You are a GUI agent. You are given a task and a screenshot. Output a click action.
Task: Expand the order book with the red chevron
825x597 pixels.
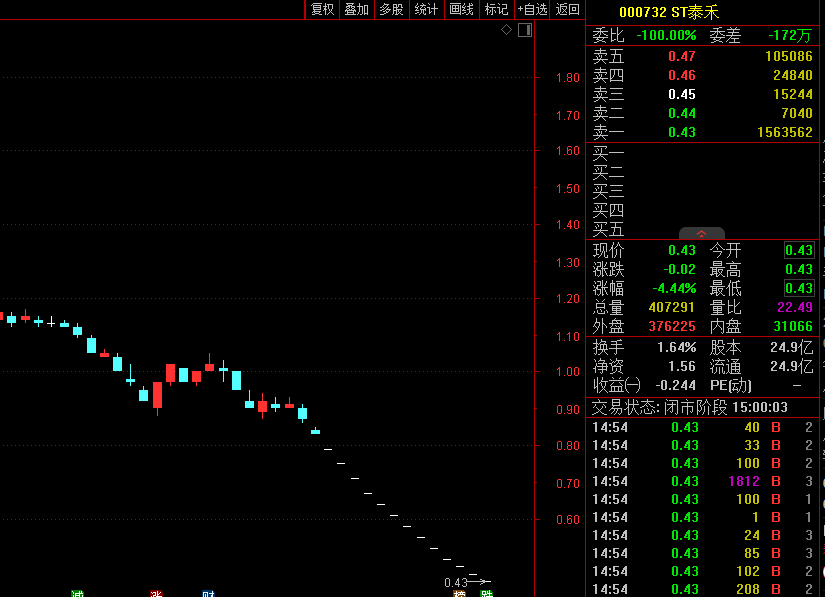[x=701, y=234]
